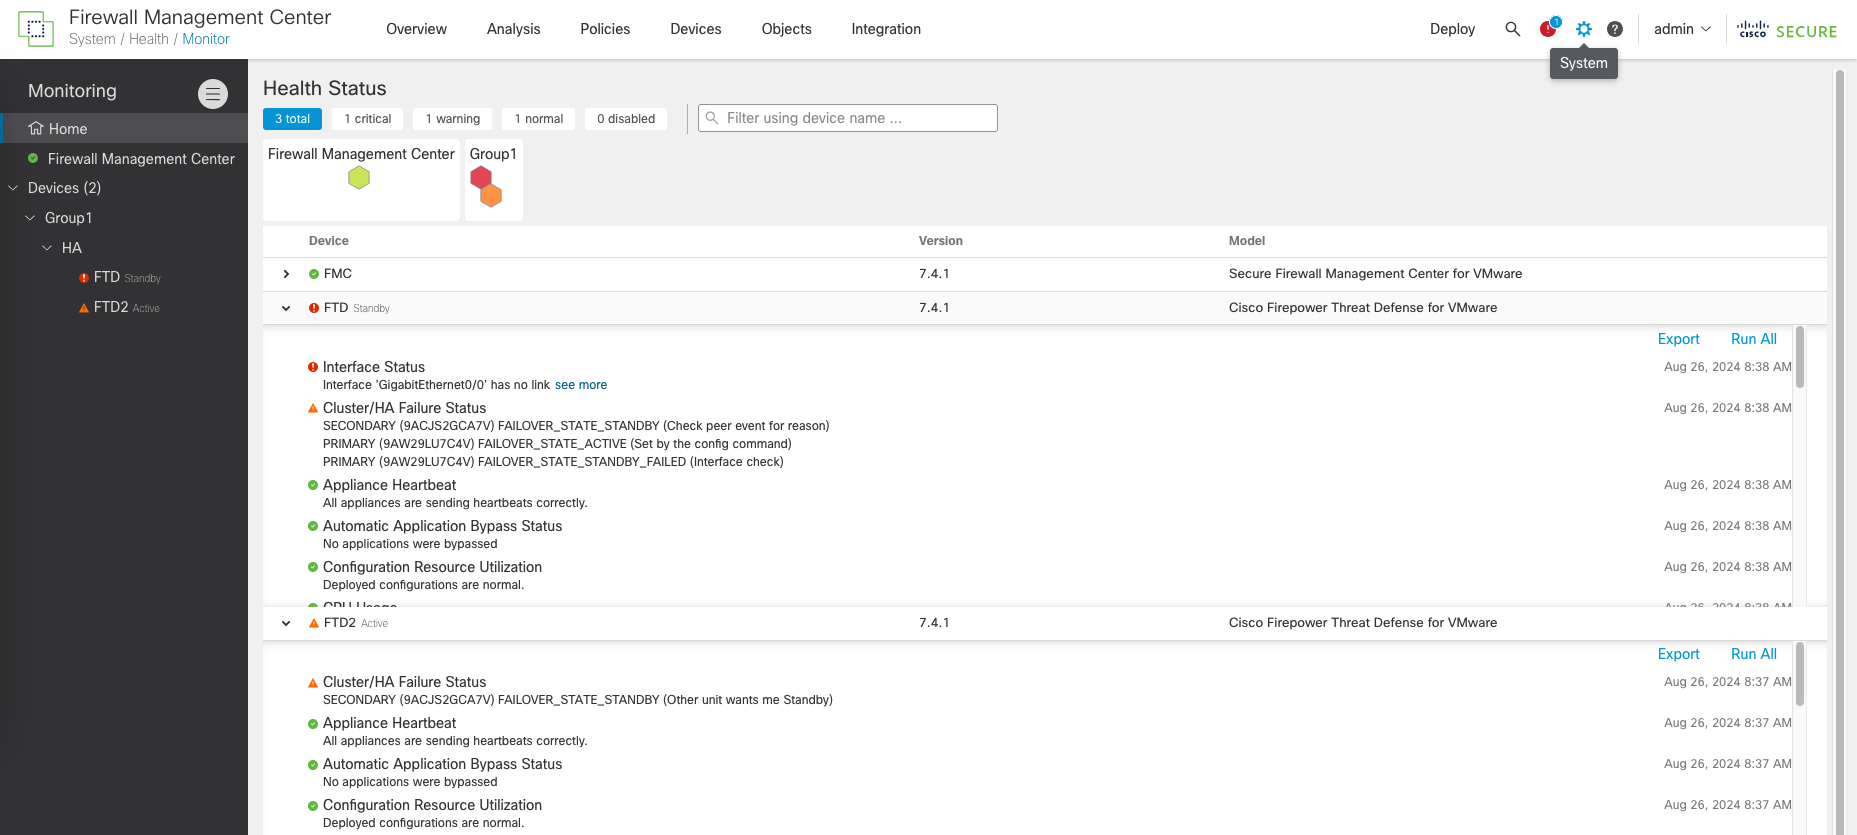Filter by 1 critical status
Screen dimensions: 1857x835
coord(367,119)
